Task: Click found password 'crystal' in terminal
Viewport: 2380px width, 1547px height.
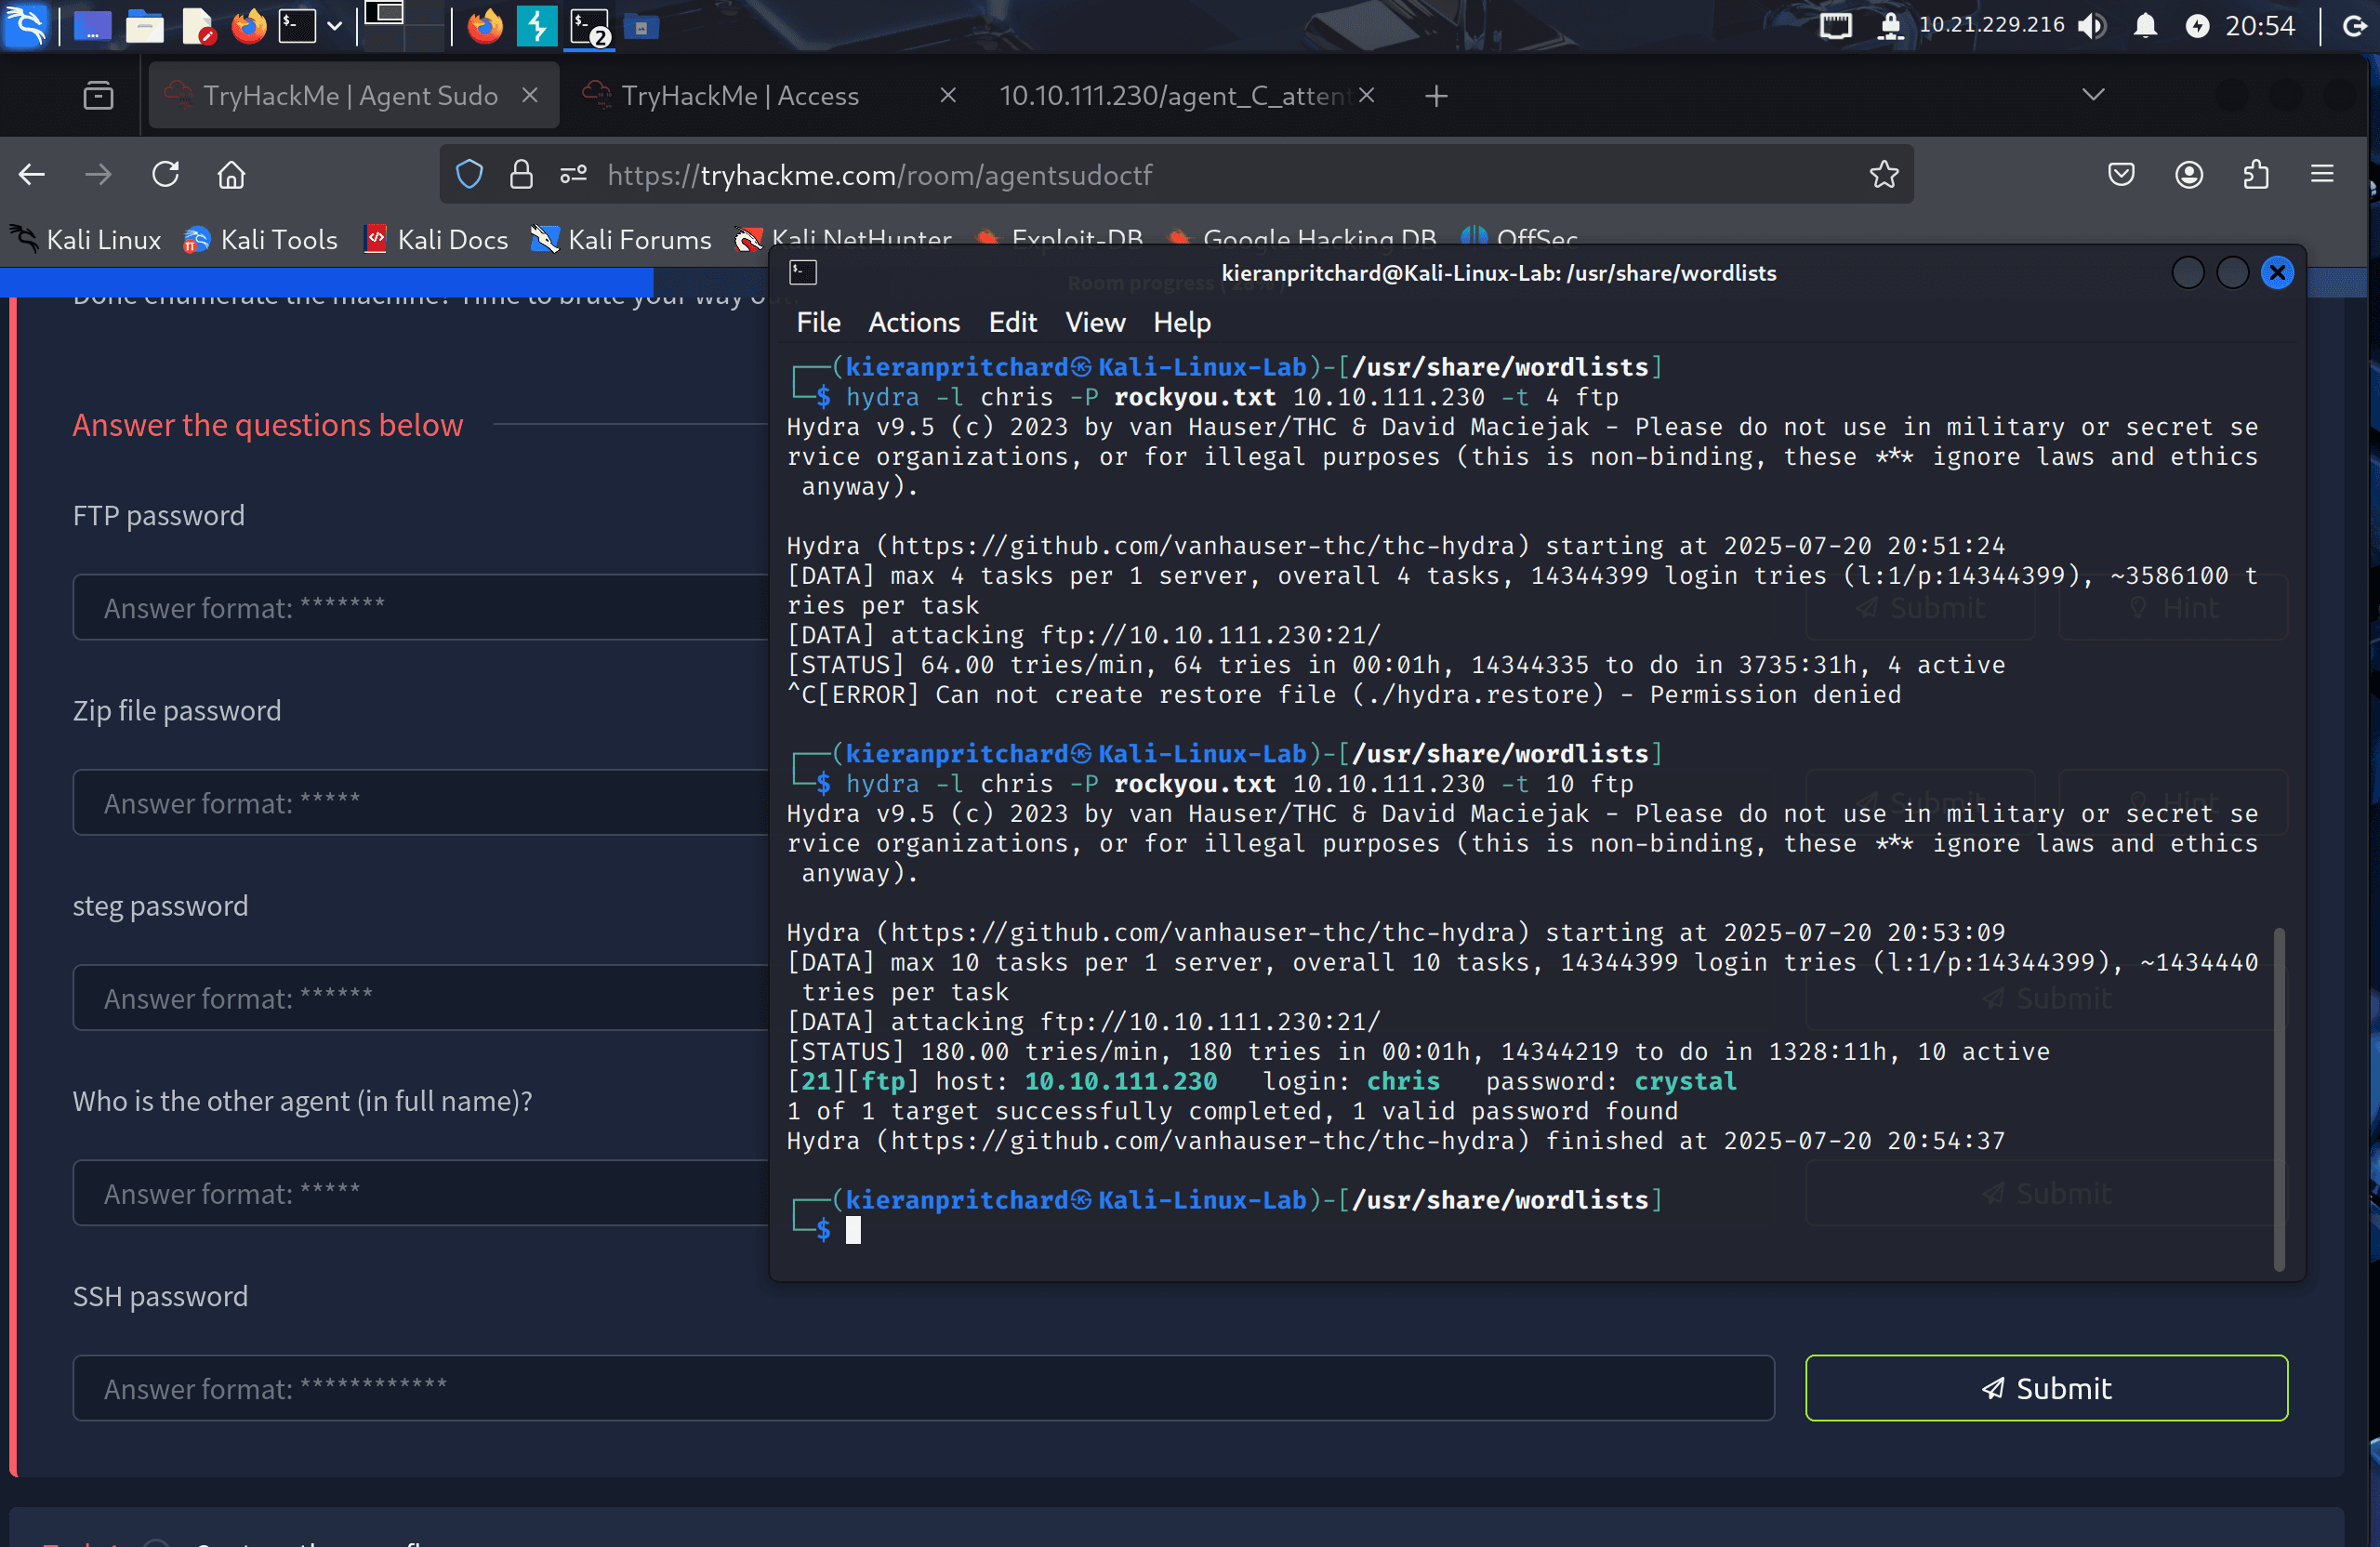Action: [x=1685, y=1081]
